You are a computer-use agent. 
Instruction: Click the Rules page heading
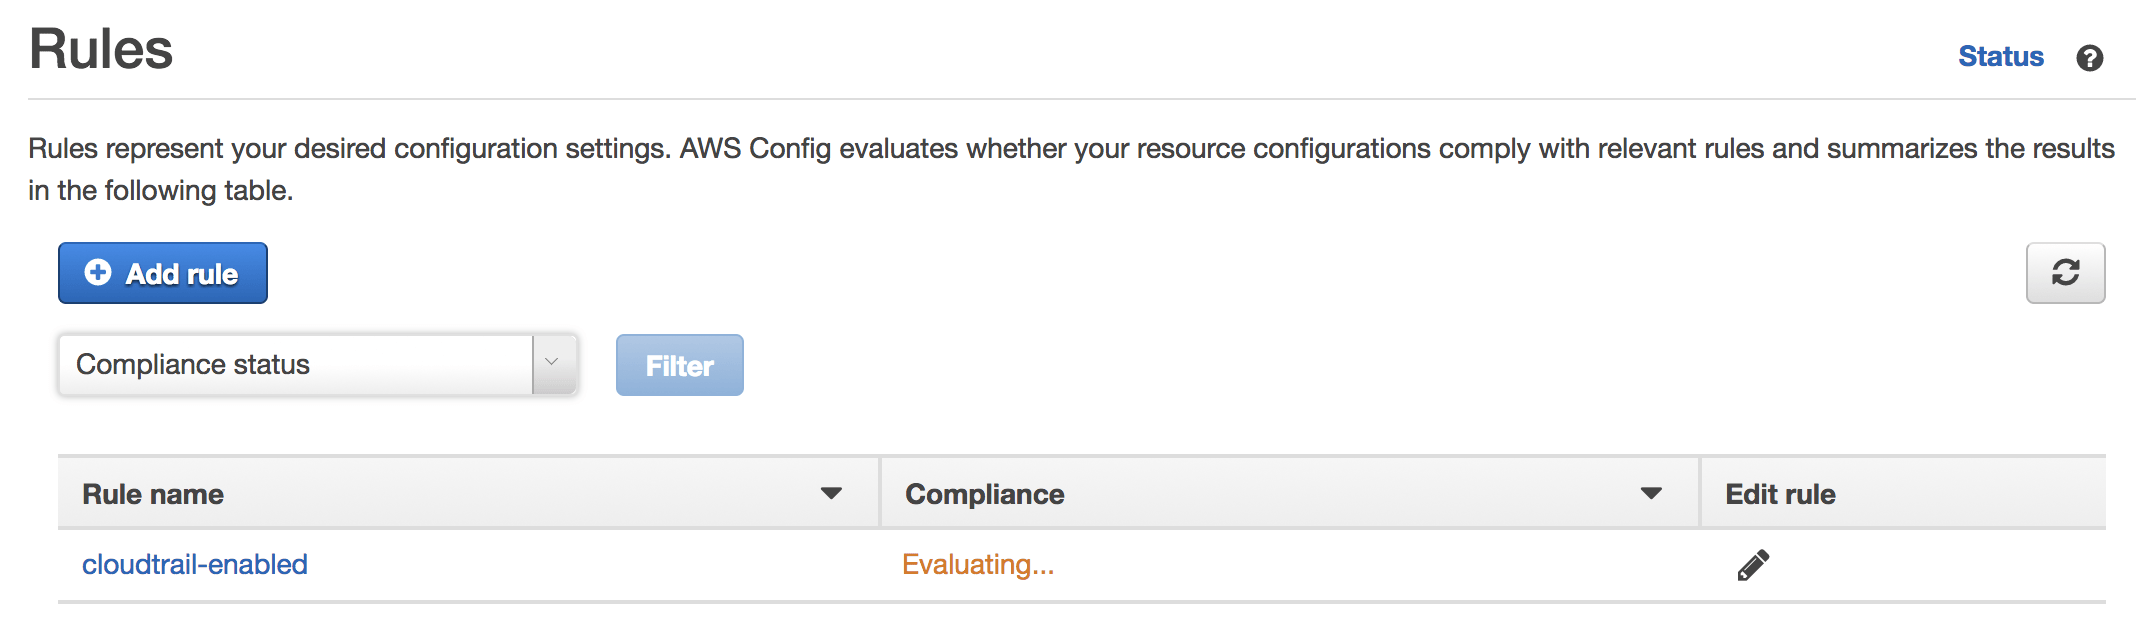(x=101, y=49)
